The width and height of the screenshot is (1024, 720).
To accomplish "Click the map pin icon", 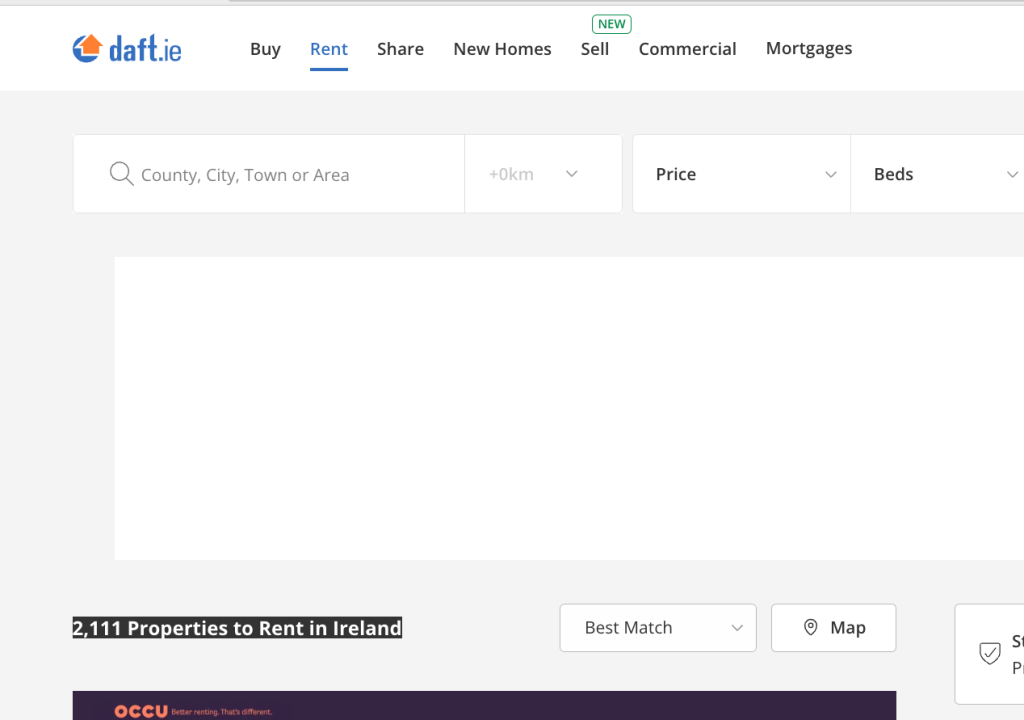I will click(x=810, y=627).
